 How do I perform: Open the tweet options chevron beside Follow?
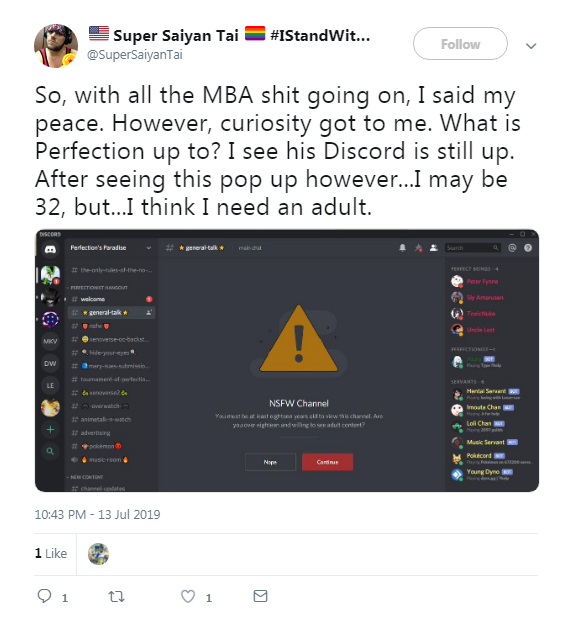531,46
